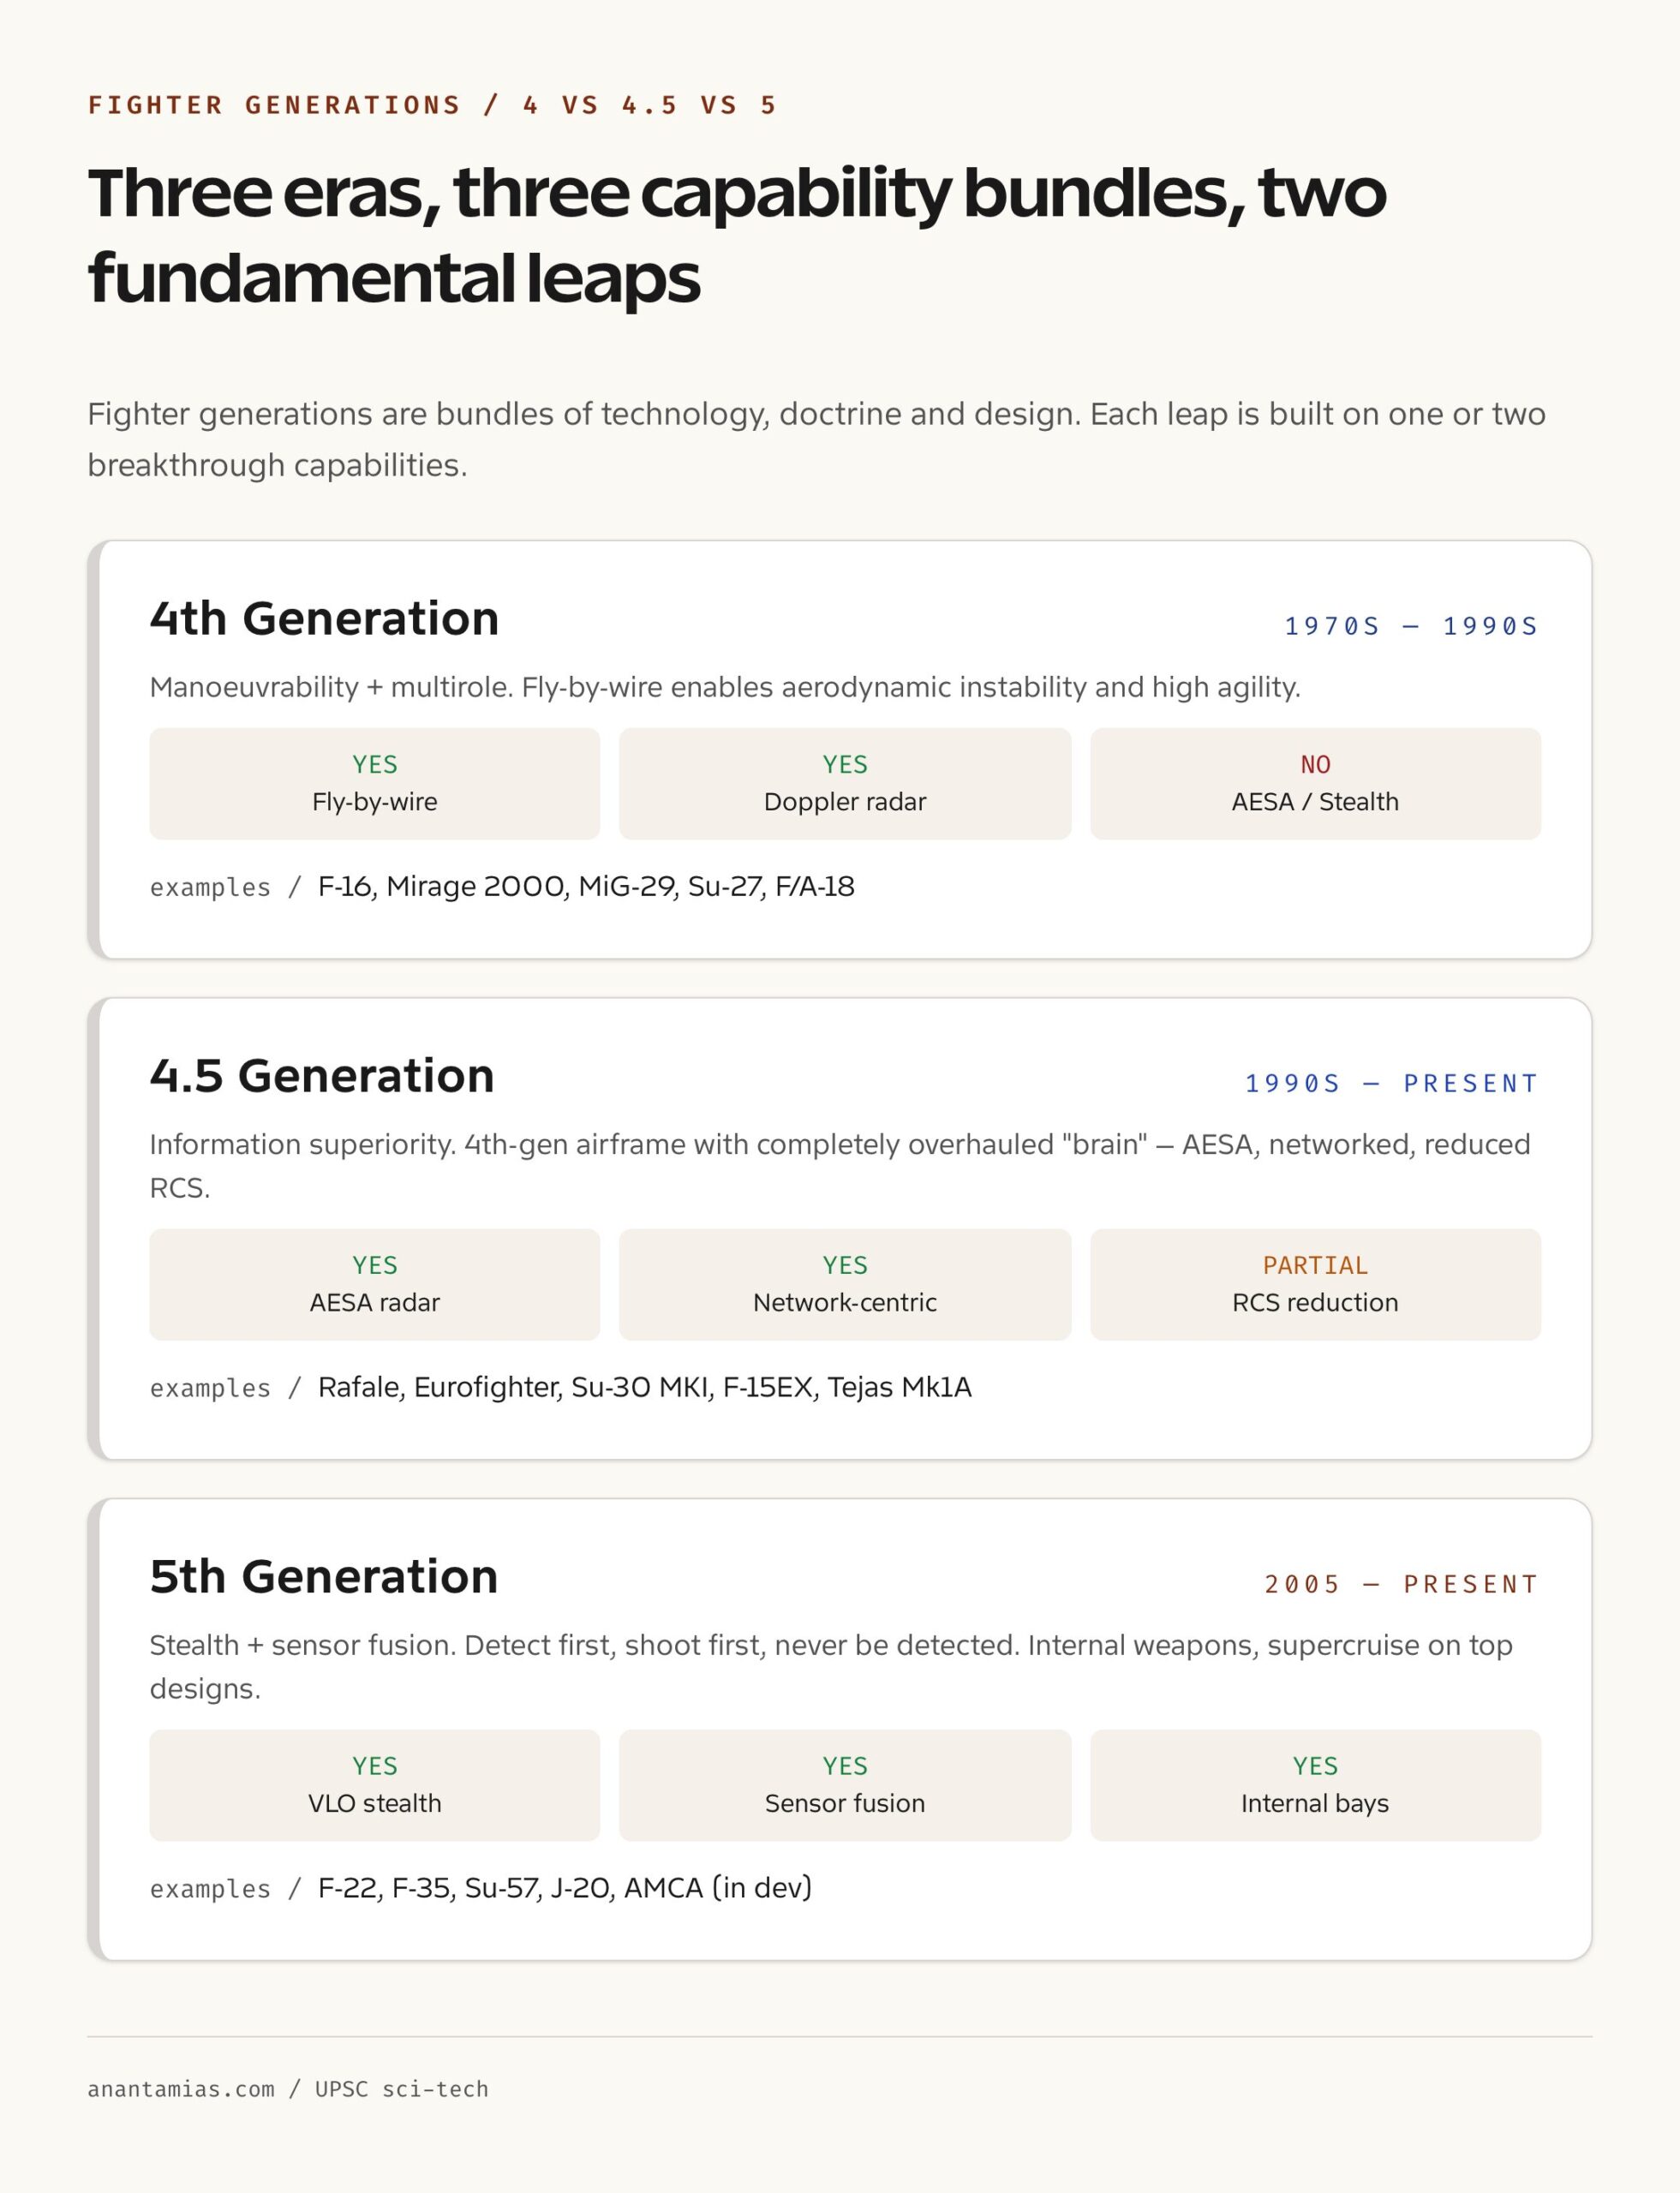Click the 5th Generation heading
The height and width of the screenshot is (2193, 1680).
(324, 1576)
